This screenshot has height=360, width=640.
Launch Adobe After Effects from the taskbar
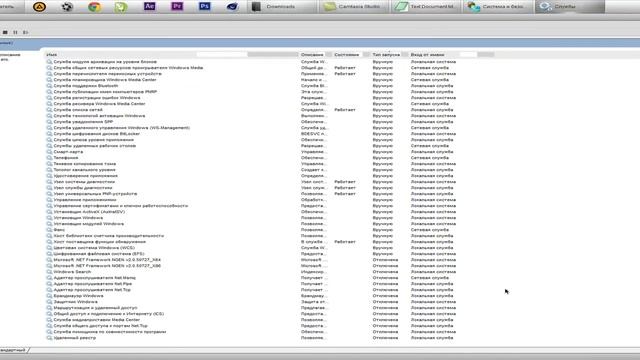coord(149,6)
